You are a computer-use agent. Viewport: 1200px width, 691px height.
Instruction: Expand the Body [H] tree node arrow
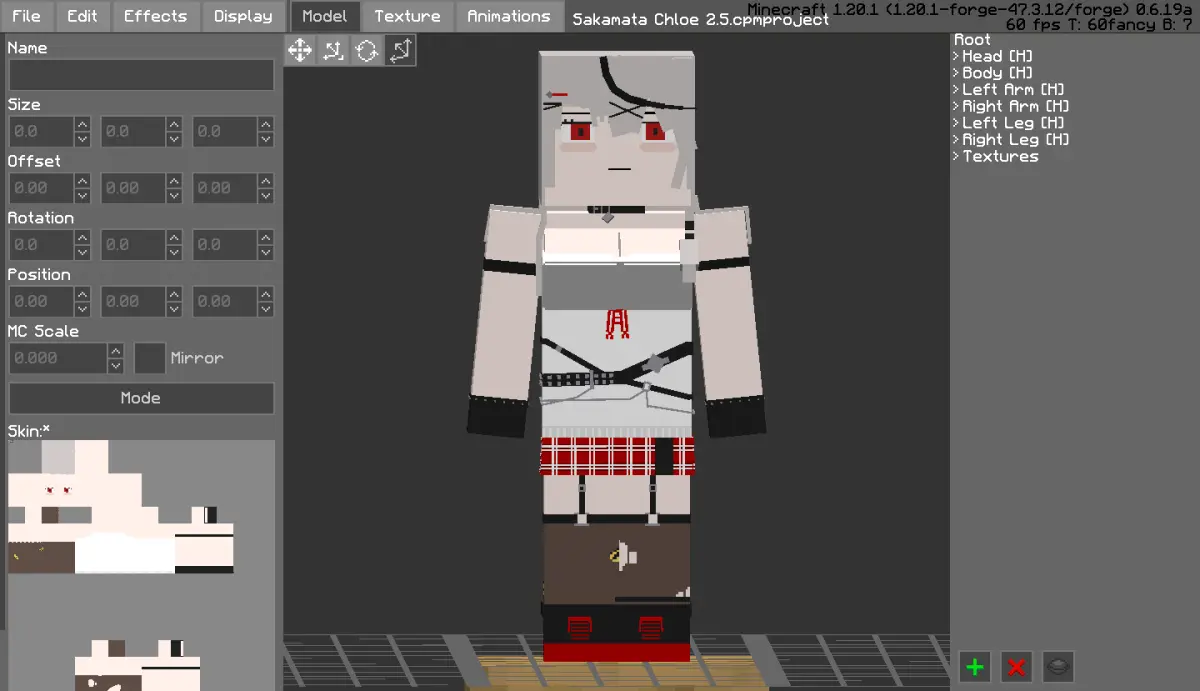(x=956, y=73)
